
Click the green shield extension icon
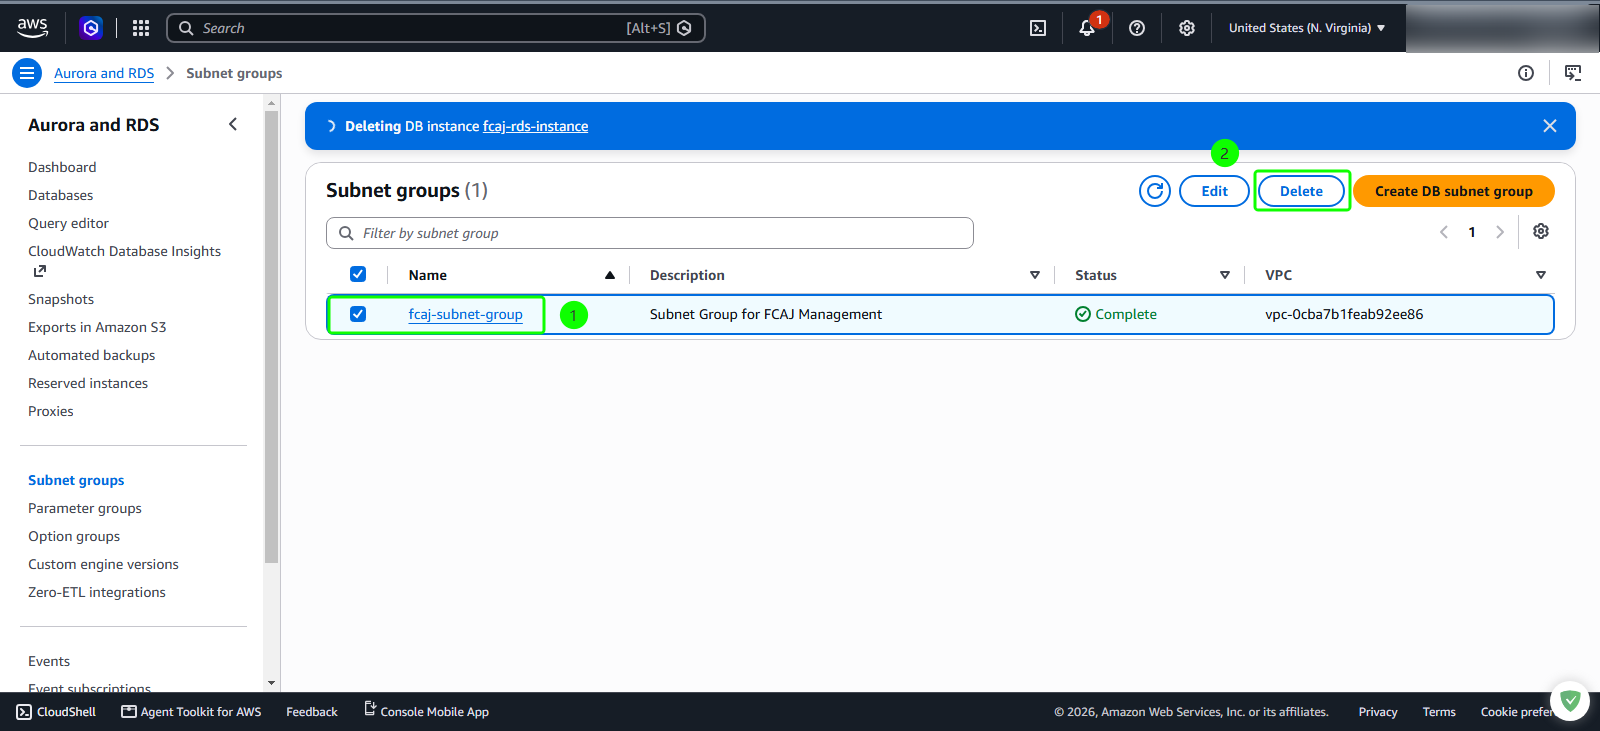click(1570, 701)
